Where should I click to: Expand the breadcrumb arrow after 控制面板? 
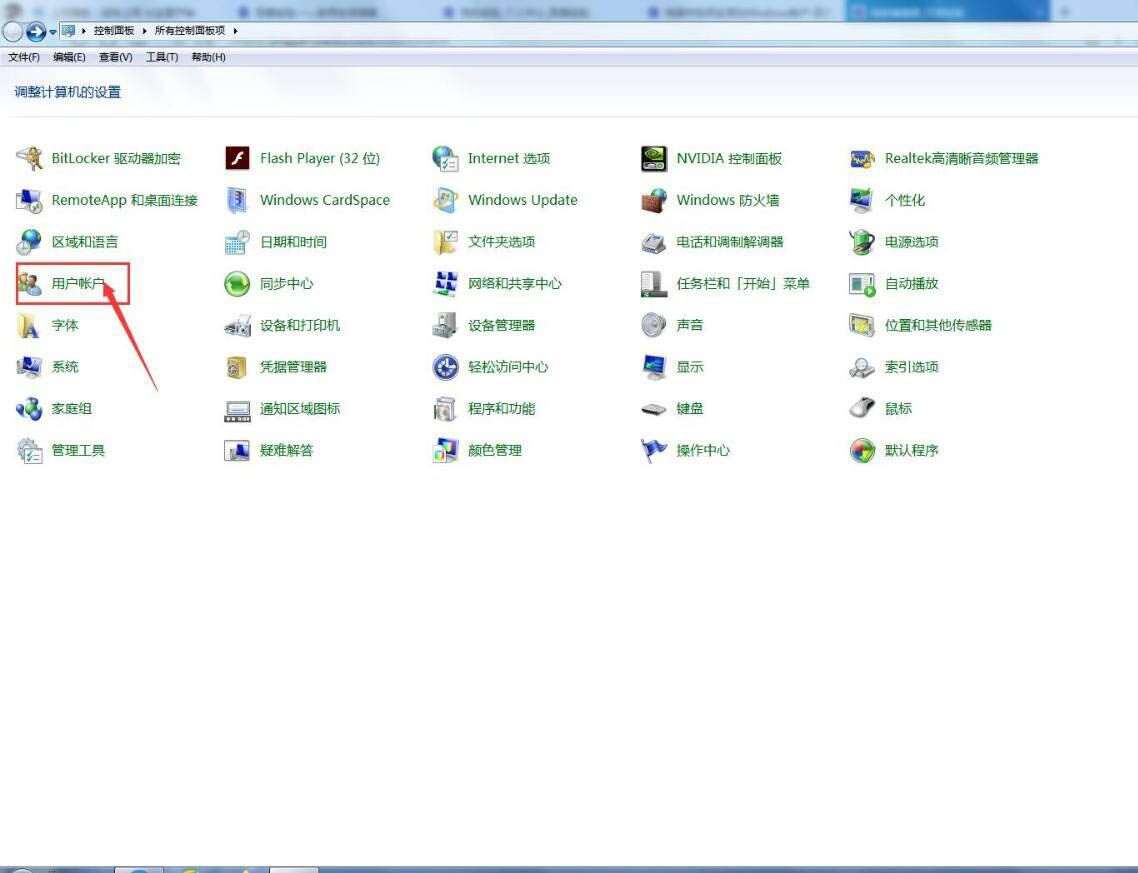(144, 31)
